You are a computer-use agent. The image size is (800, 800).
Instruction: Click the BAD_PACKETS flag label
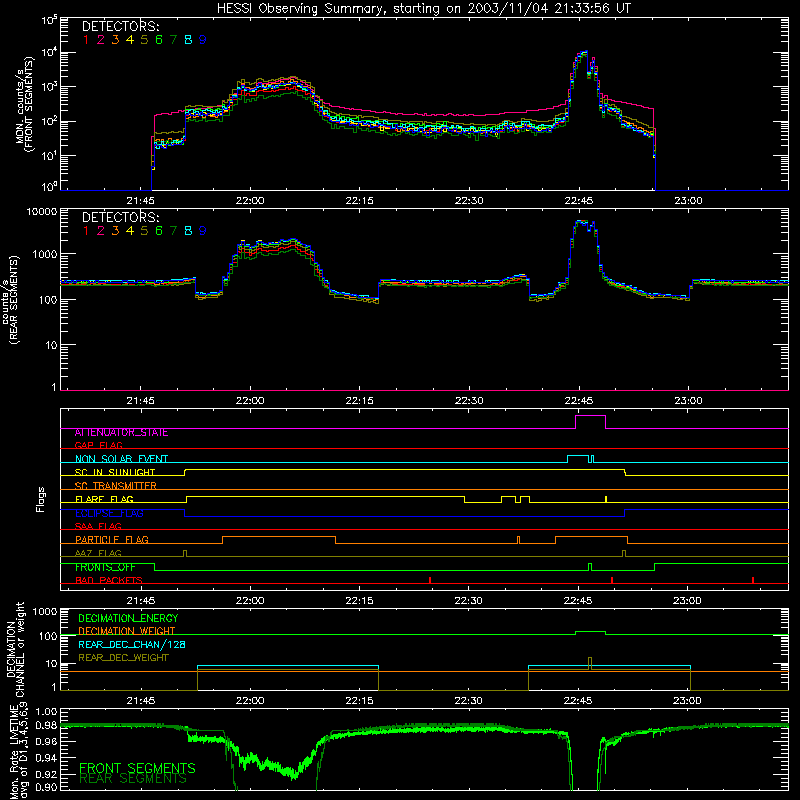109,580
